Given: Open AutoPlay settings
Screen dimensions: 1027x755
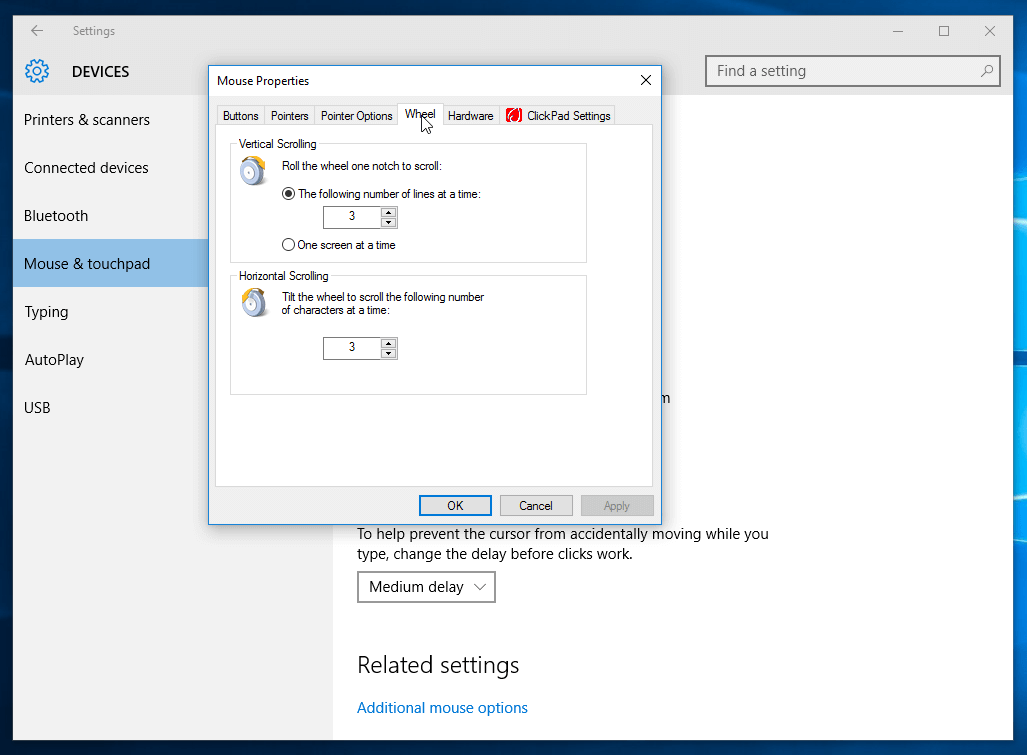Looking at the screenshot, I should tap(111, 359).
